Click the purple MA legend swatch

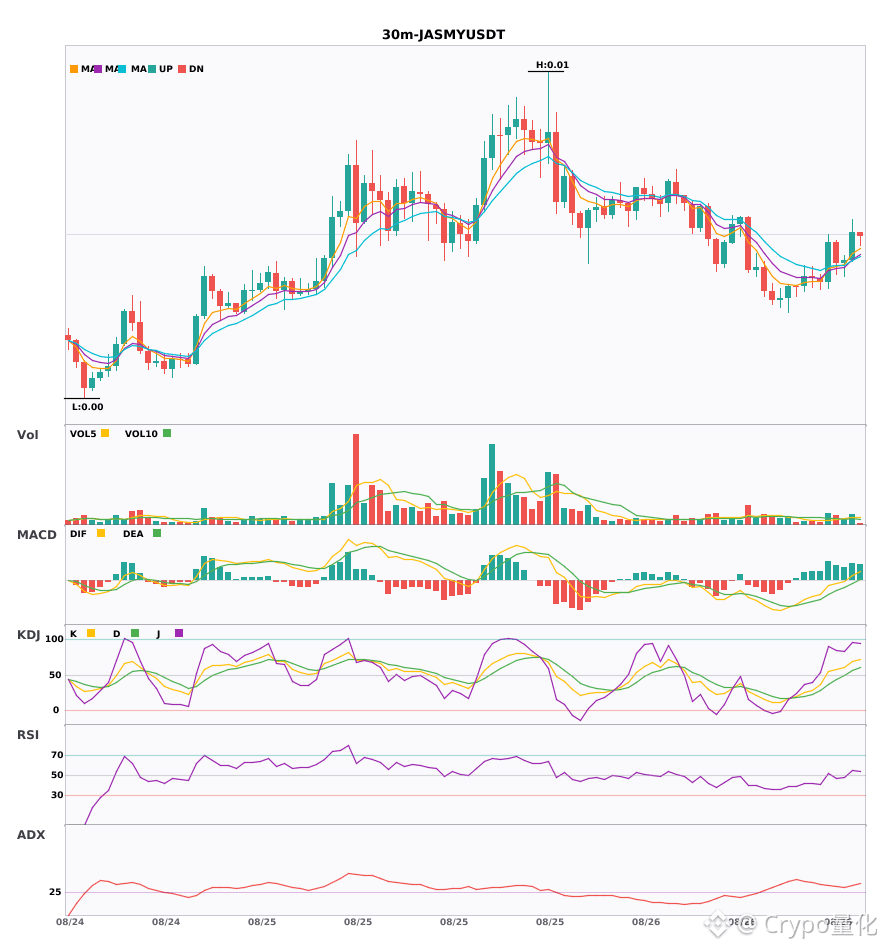click(98, 69)
